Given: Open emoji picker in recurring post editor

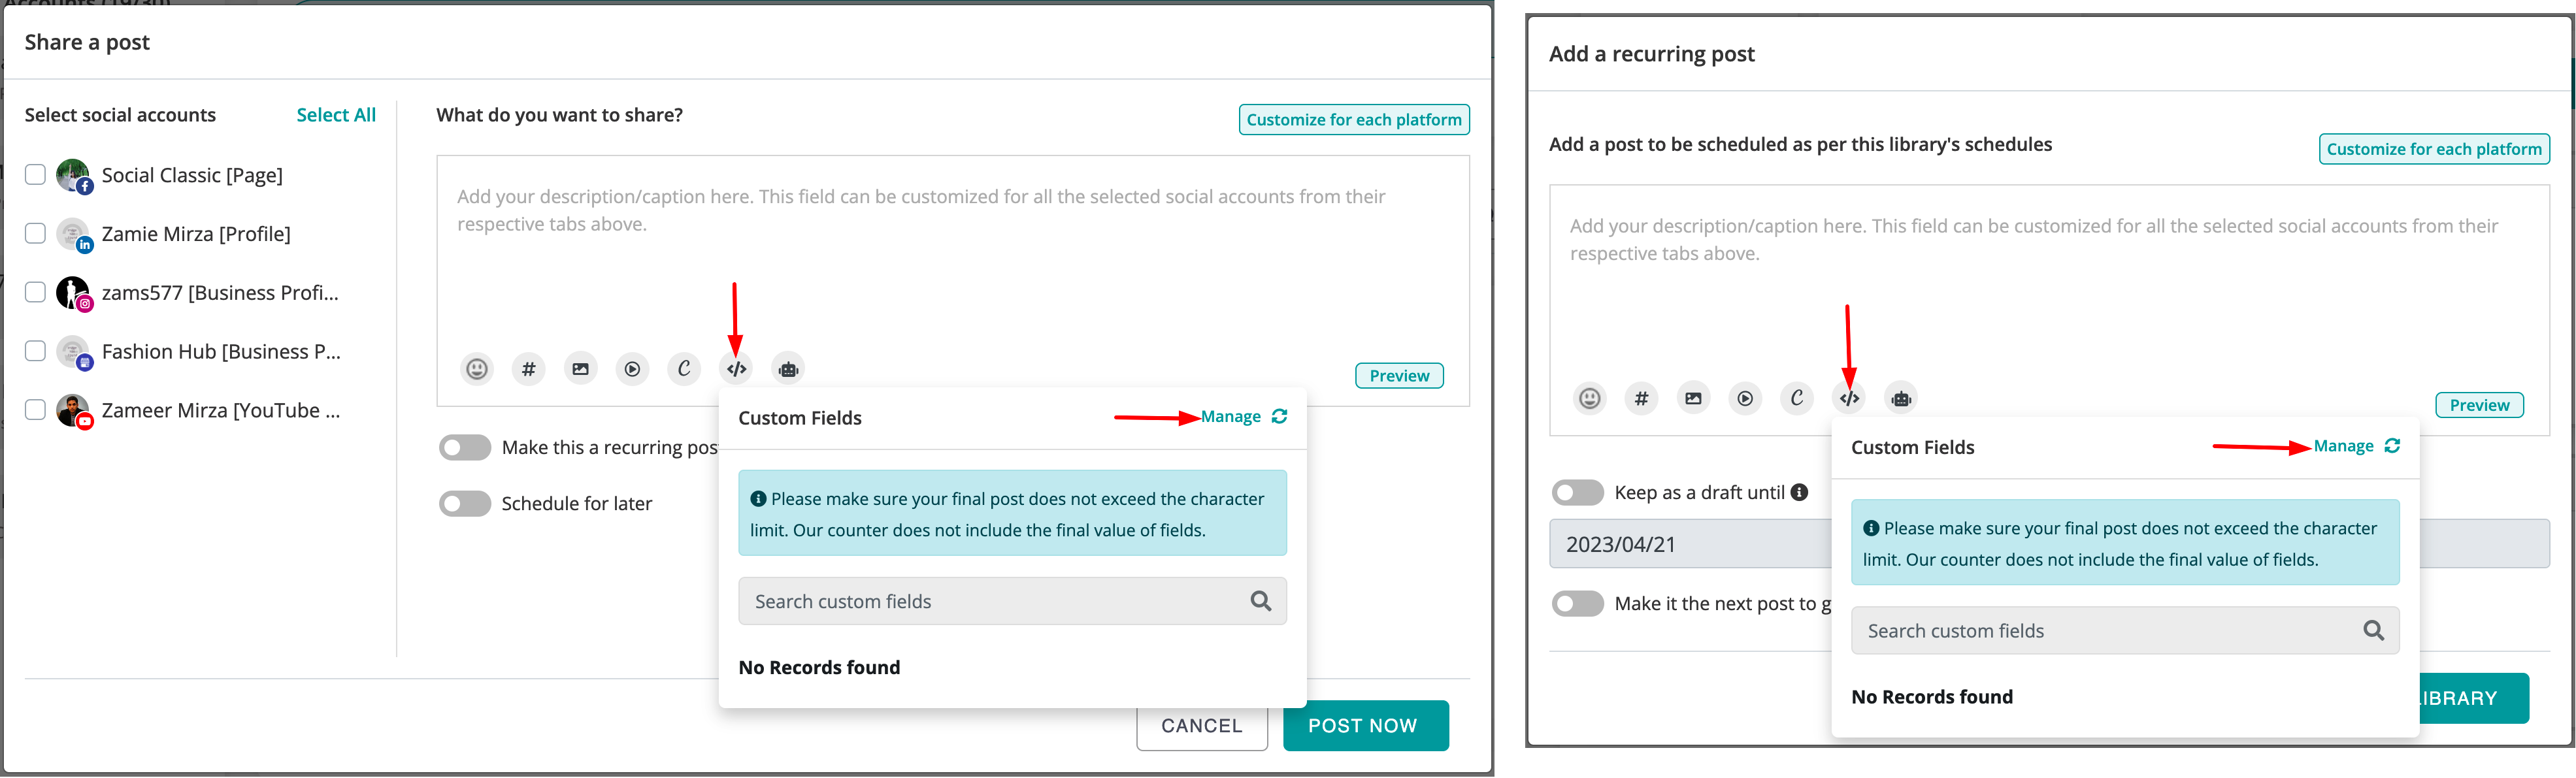Looking at the screenshot, I should click(x=1590, y=398).
